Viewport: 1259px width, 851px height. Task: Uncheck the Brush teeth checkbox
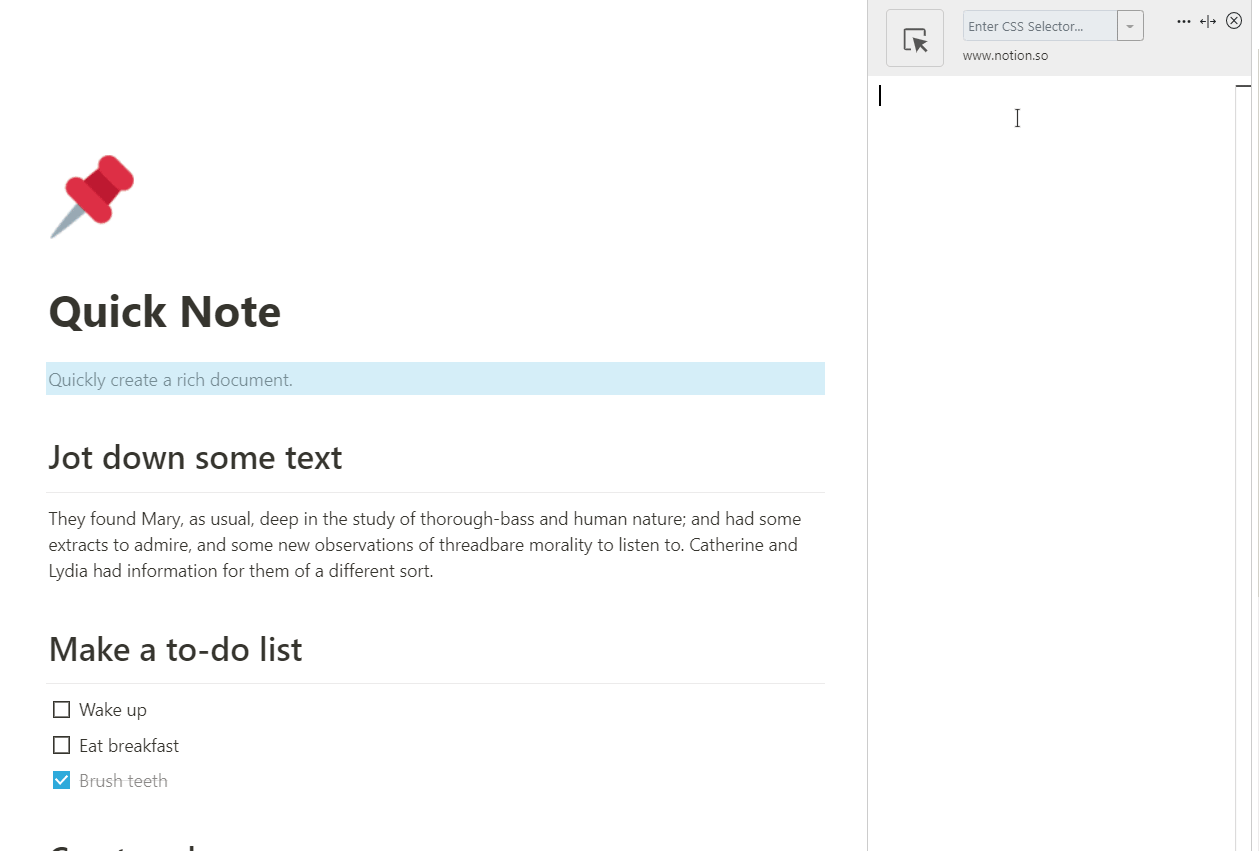coord(61,779)
